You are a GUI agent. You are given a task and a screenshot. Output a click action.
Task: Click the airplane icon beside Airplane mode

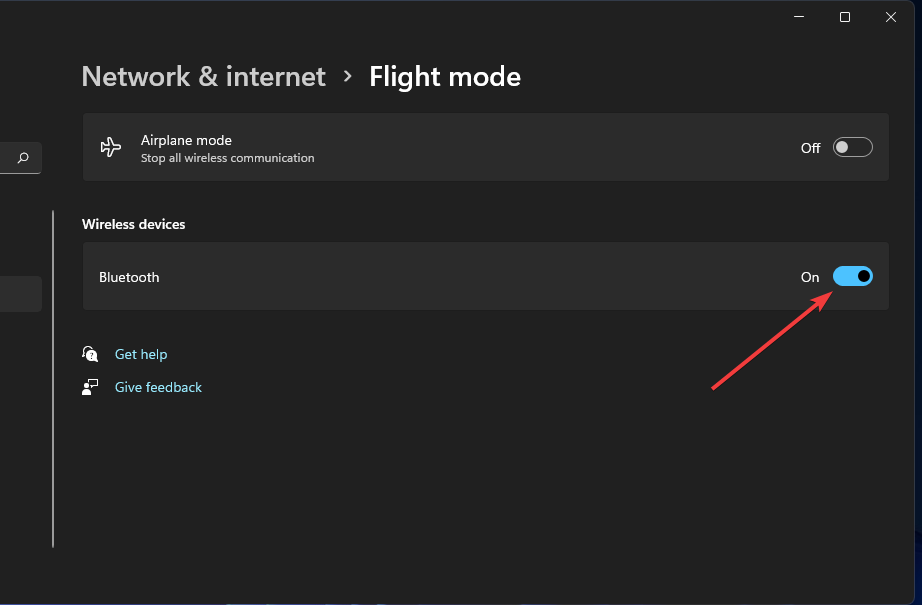point(110,147)
